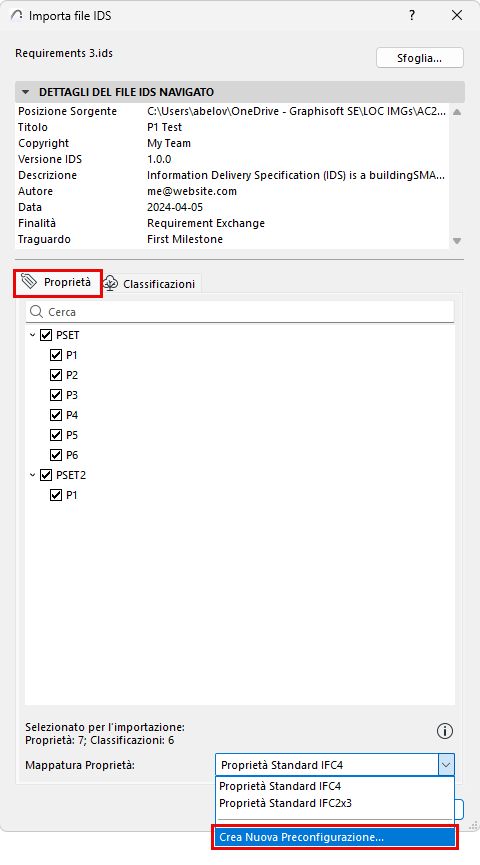Screen dimensions: 480x865
Task: Select the P6 label in tree
Action: tap(72, 455)
